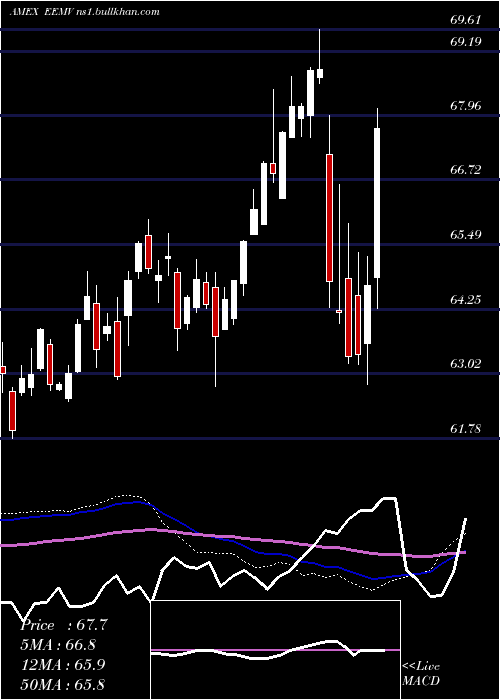Click the 65.49 price level label
The image size is (500, 700).
click(x=466, y=234)
